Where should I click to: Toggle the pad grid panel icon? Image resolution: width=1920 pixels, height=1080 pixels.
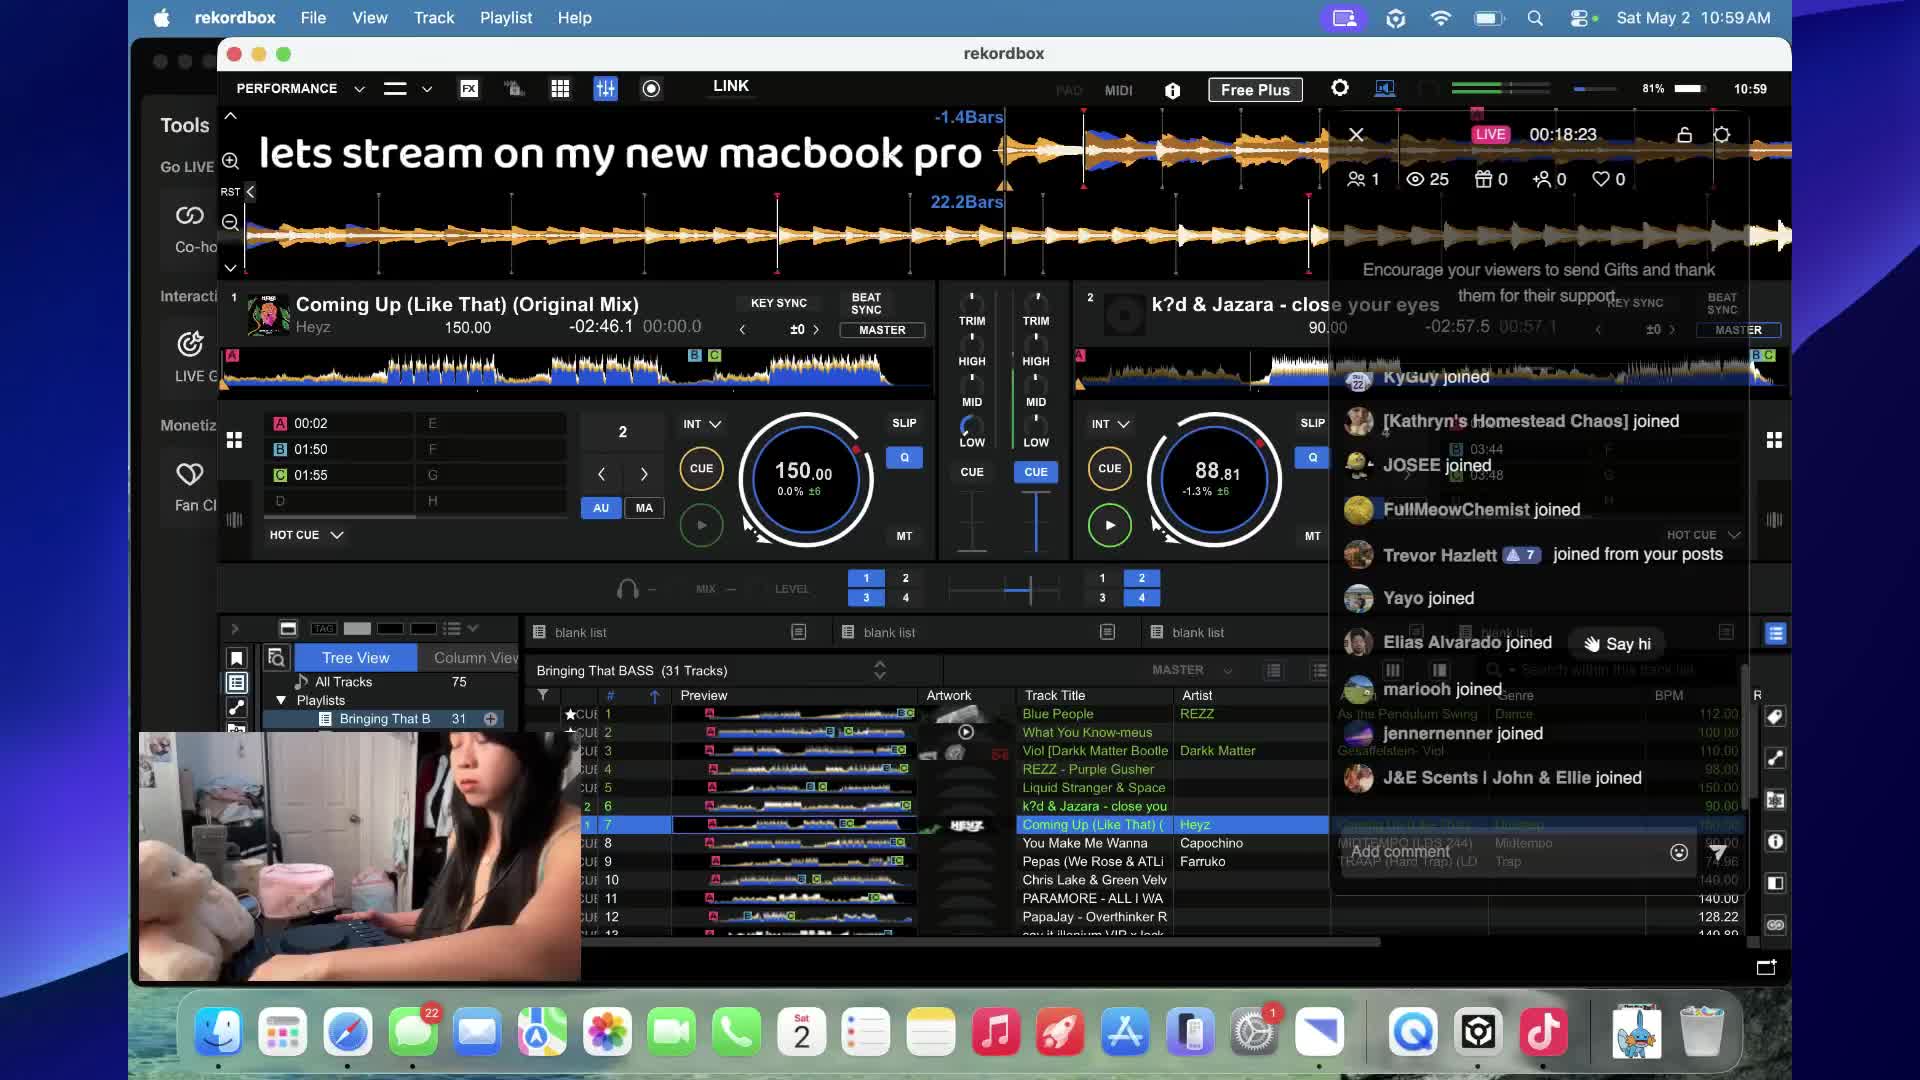point(560,89)
